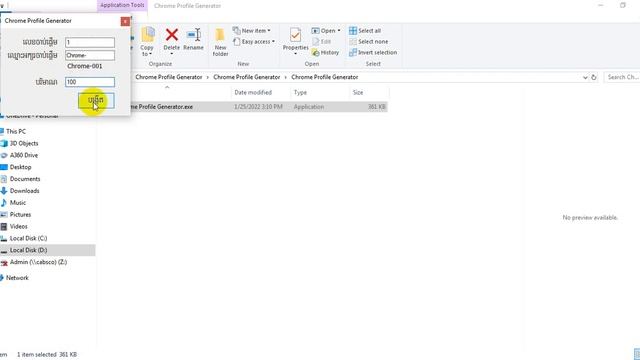Open Videos folder in sidebar
Viewport: 640px width, 360px height.
(x=19, y=226)
